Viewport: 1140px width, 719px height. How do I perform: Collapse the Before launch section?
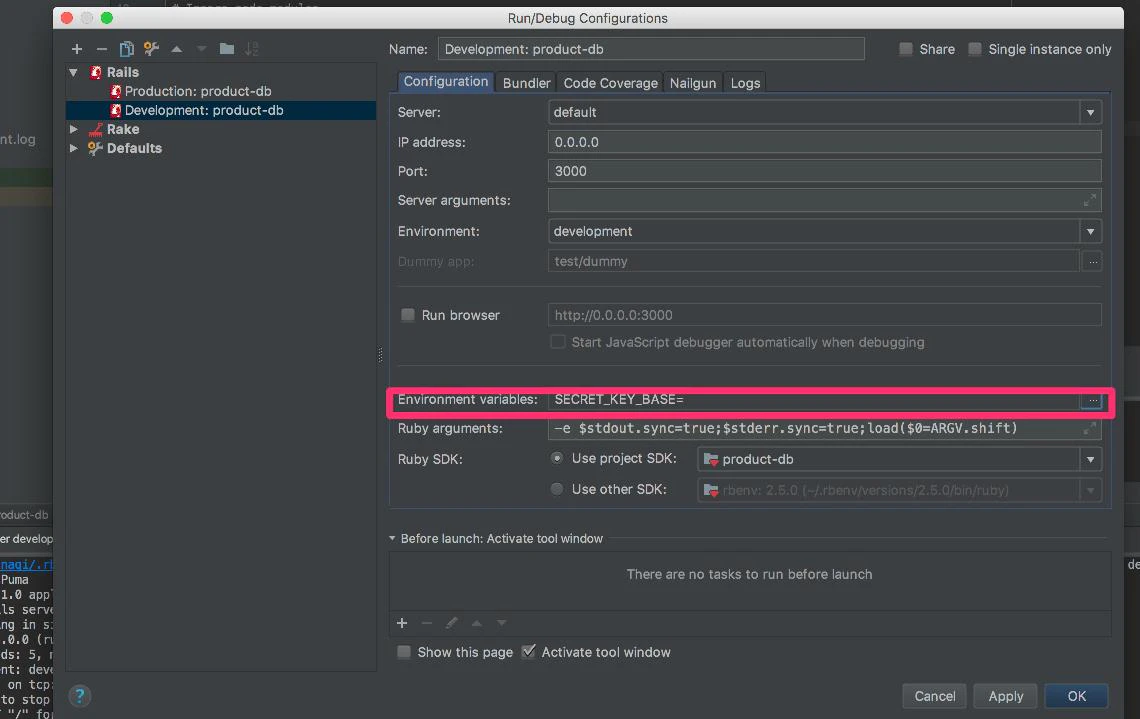[x=392, y=538]
